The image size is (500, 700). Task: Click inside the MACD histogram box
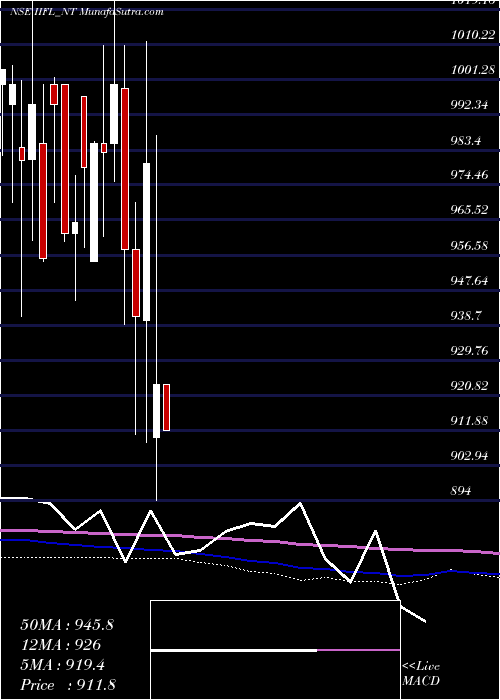pyautogui.click(x=275, y=650)
